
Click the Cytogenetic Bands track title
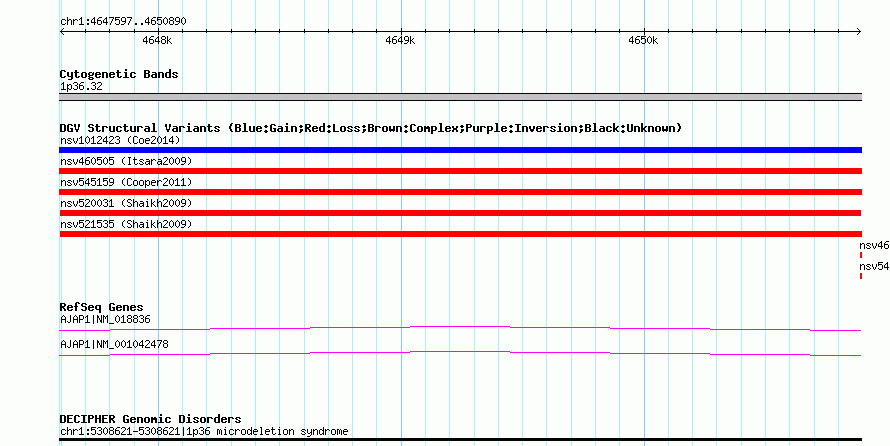tap(119, 74)
